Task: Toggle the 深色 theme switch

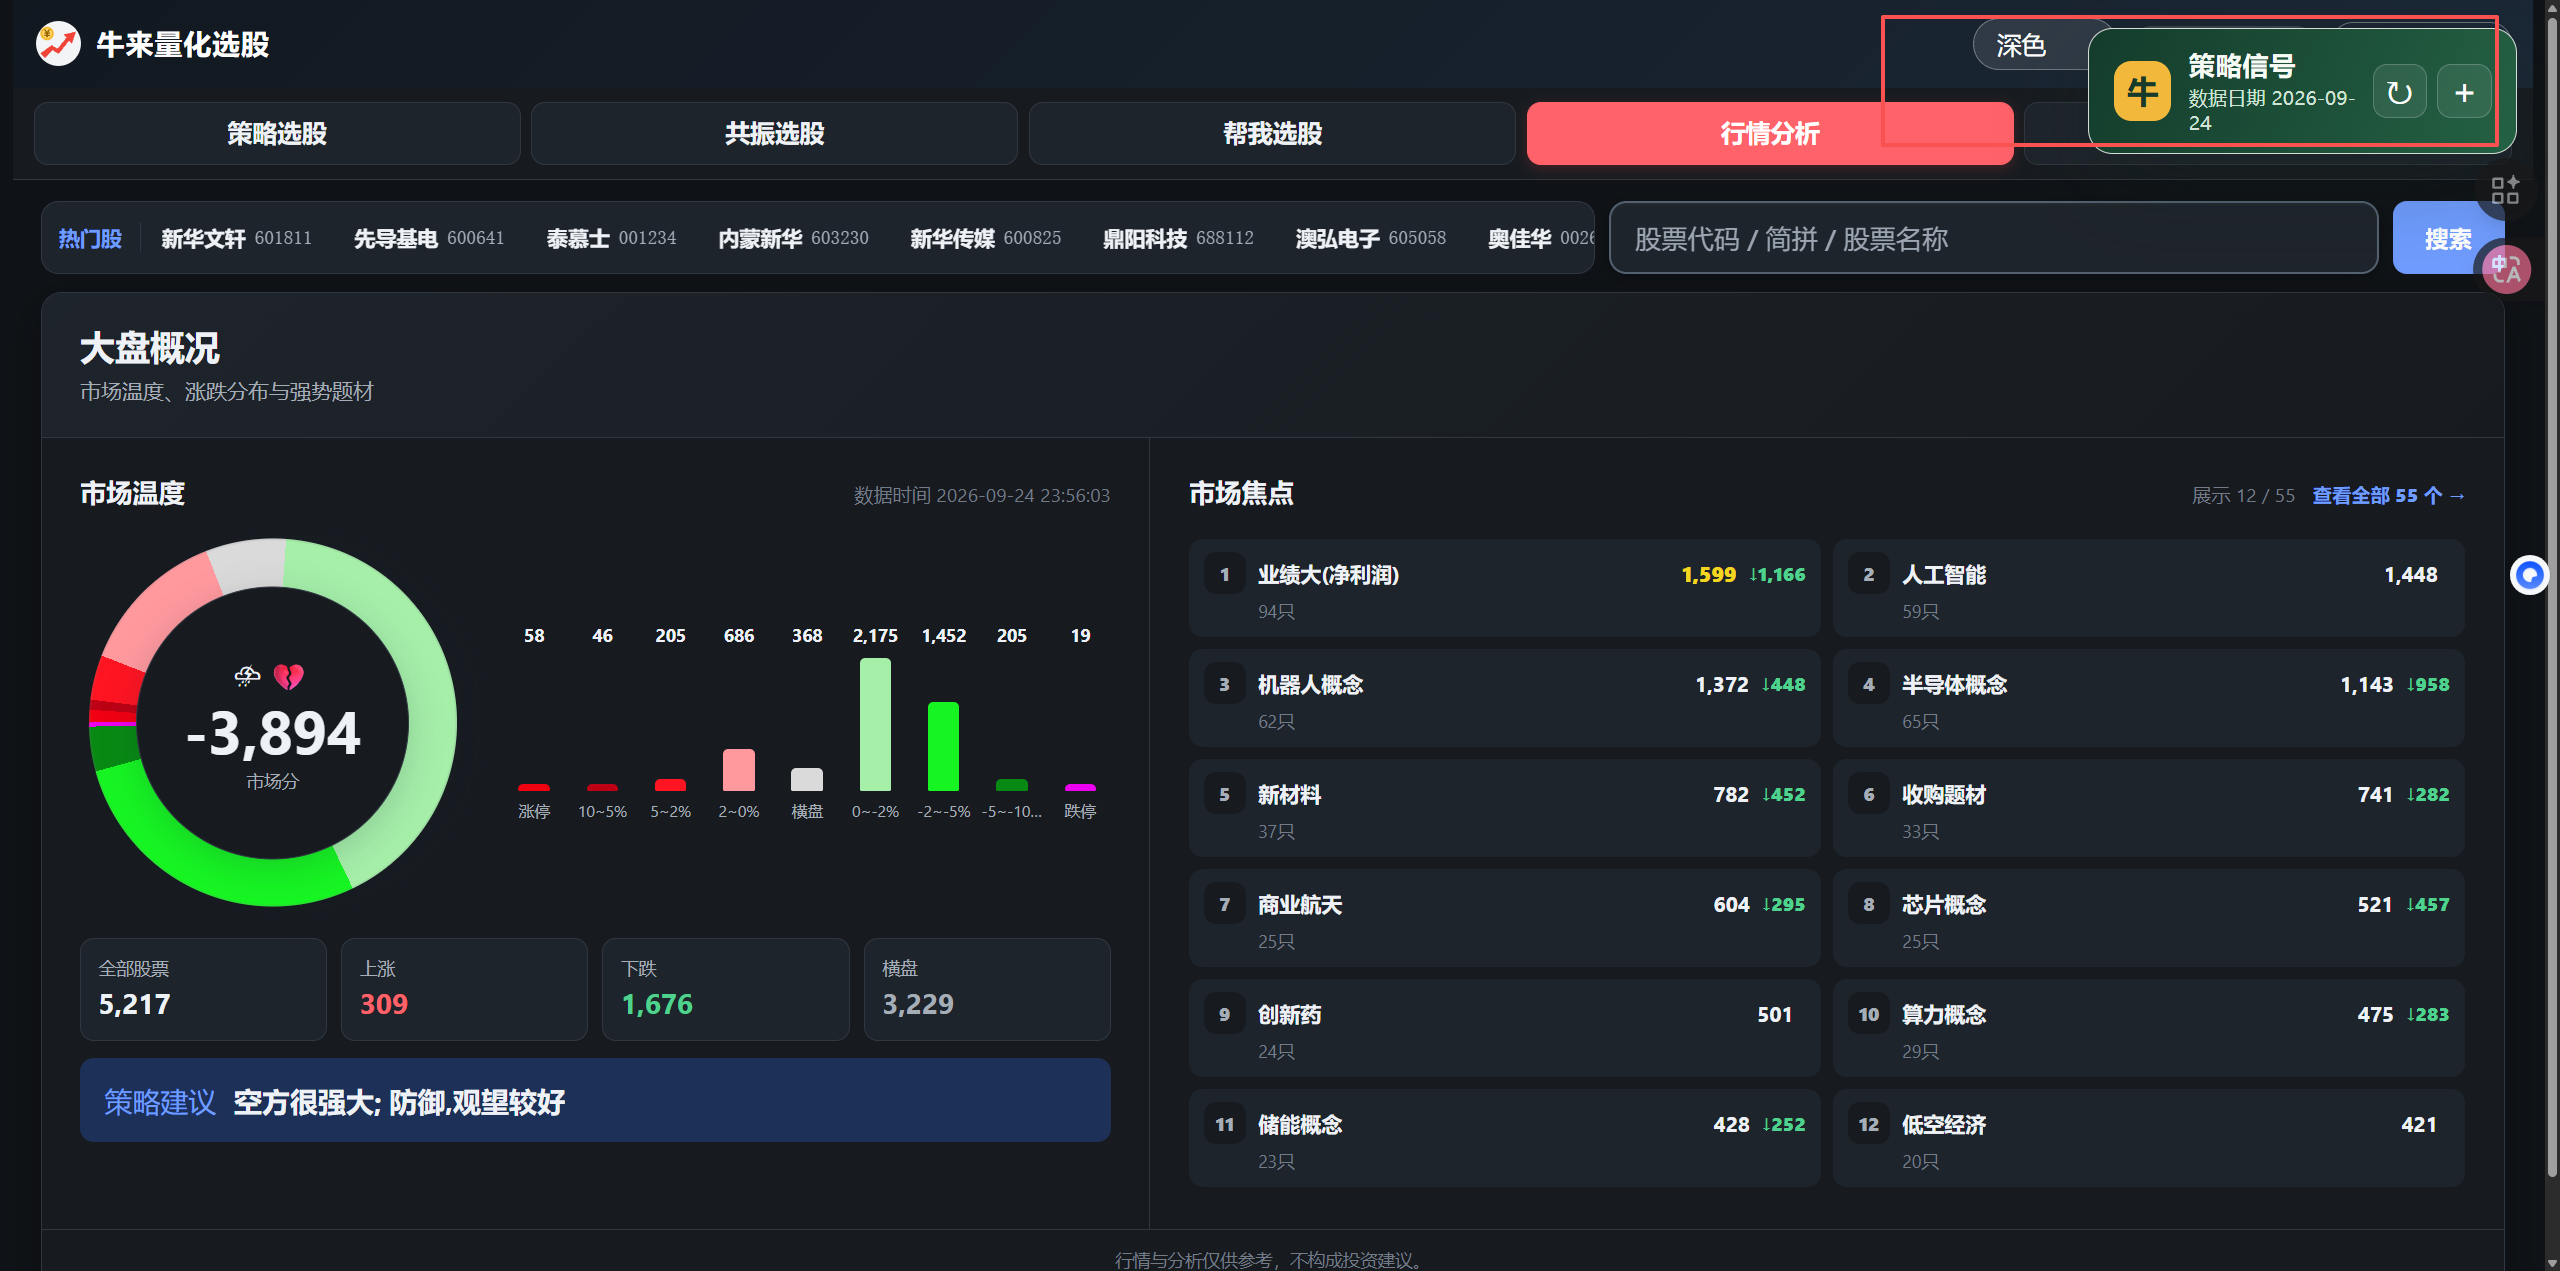Action: (x=2030, y=45)
